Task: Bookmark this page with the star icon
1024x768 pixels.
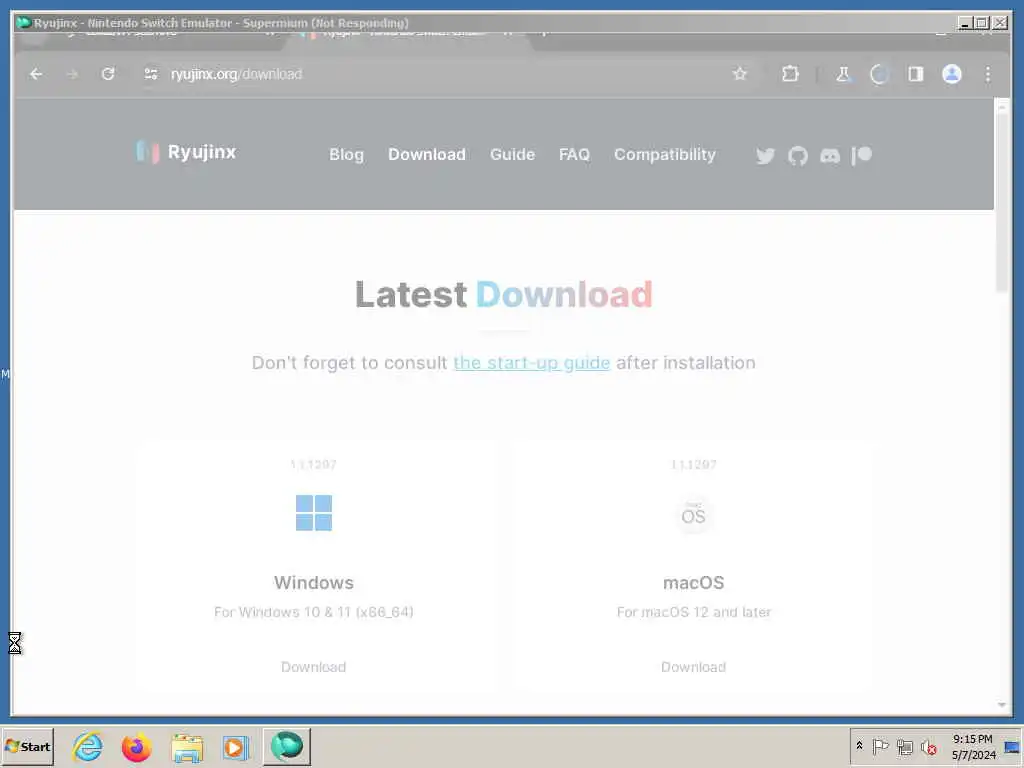Action: 739,74
